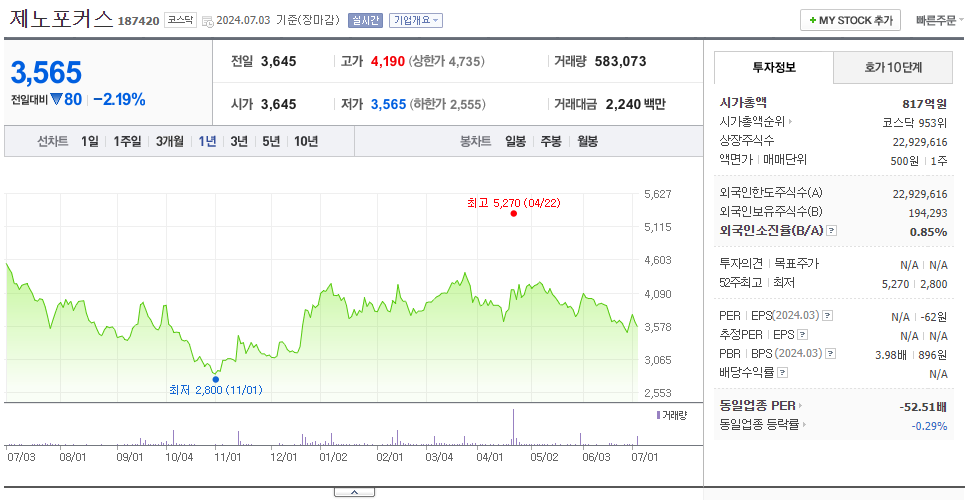Click the 거래대금 value 2,240 백만
This screenshot has width=968, height=500.
tap(636, 104)
